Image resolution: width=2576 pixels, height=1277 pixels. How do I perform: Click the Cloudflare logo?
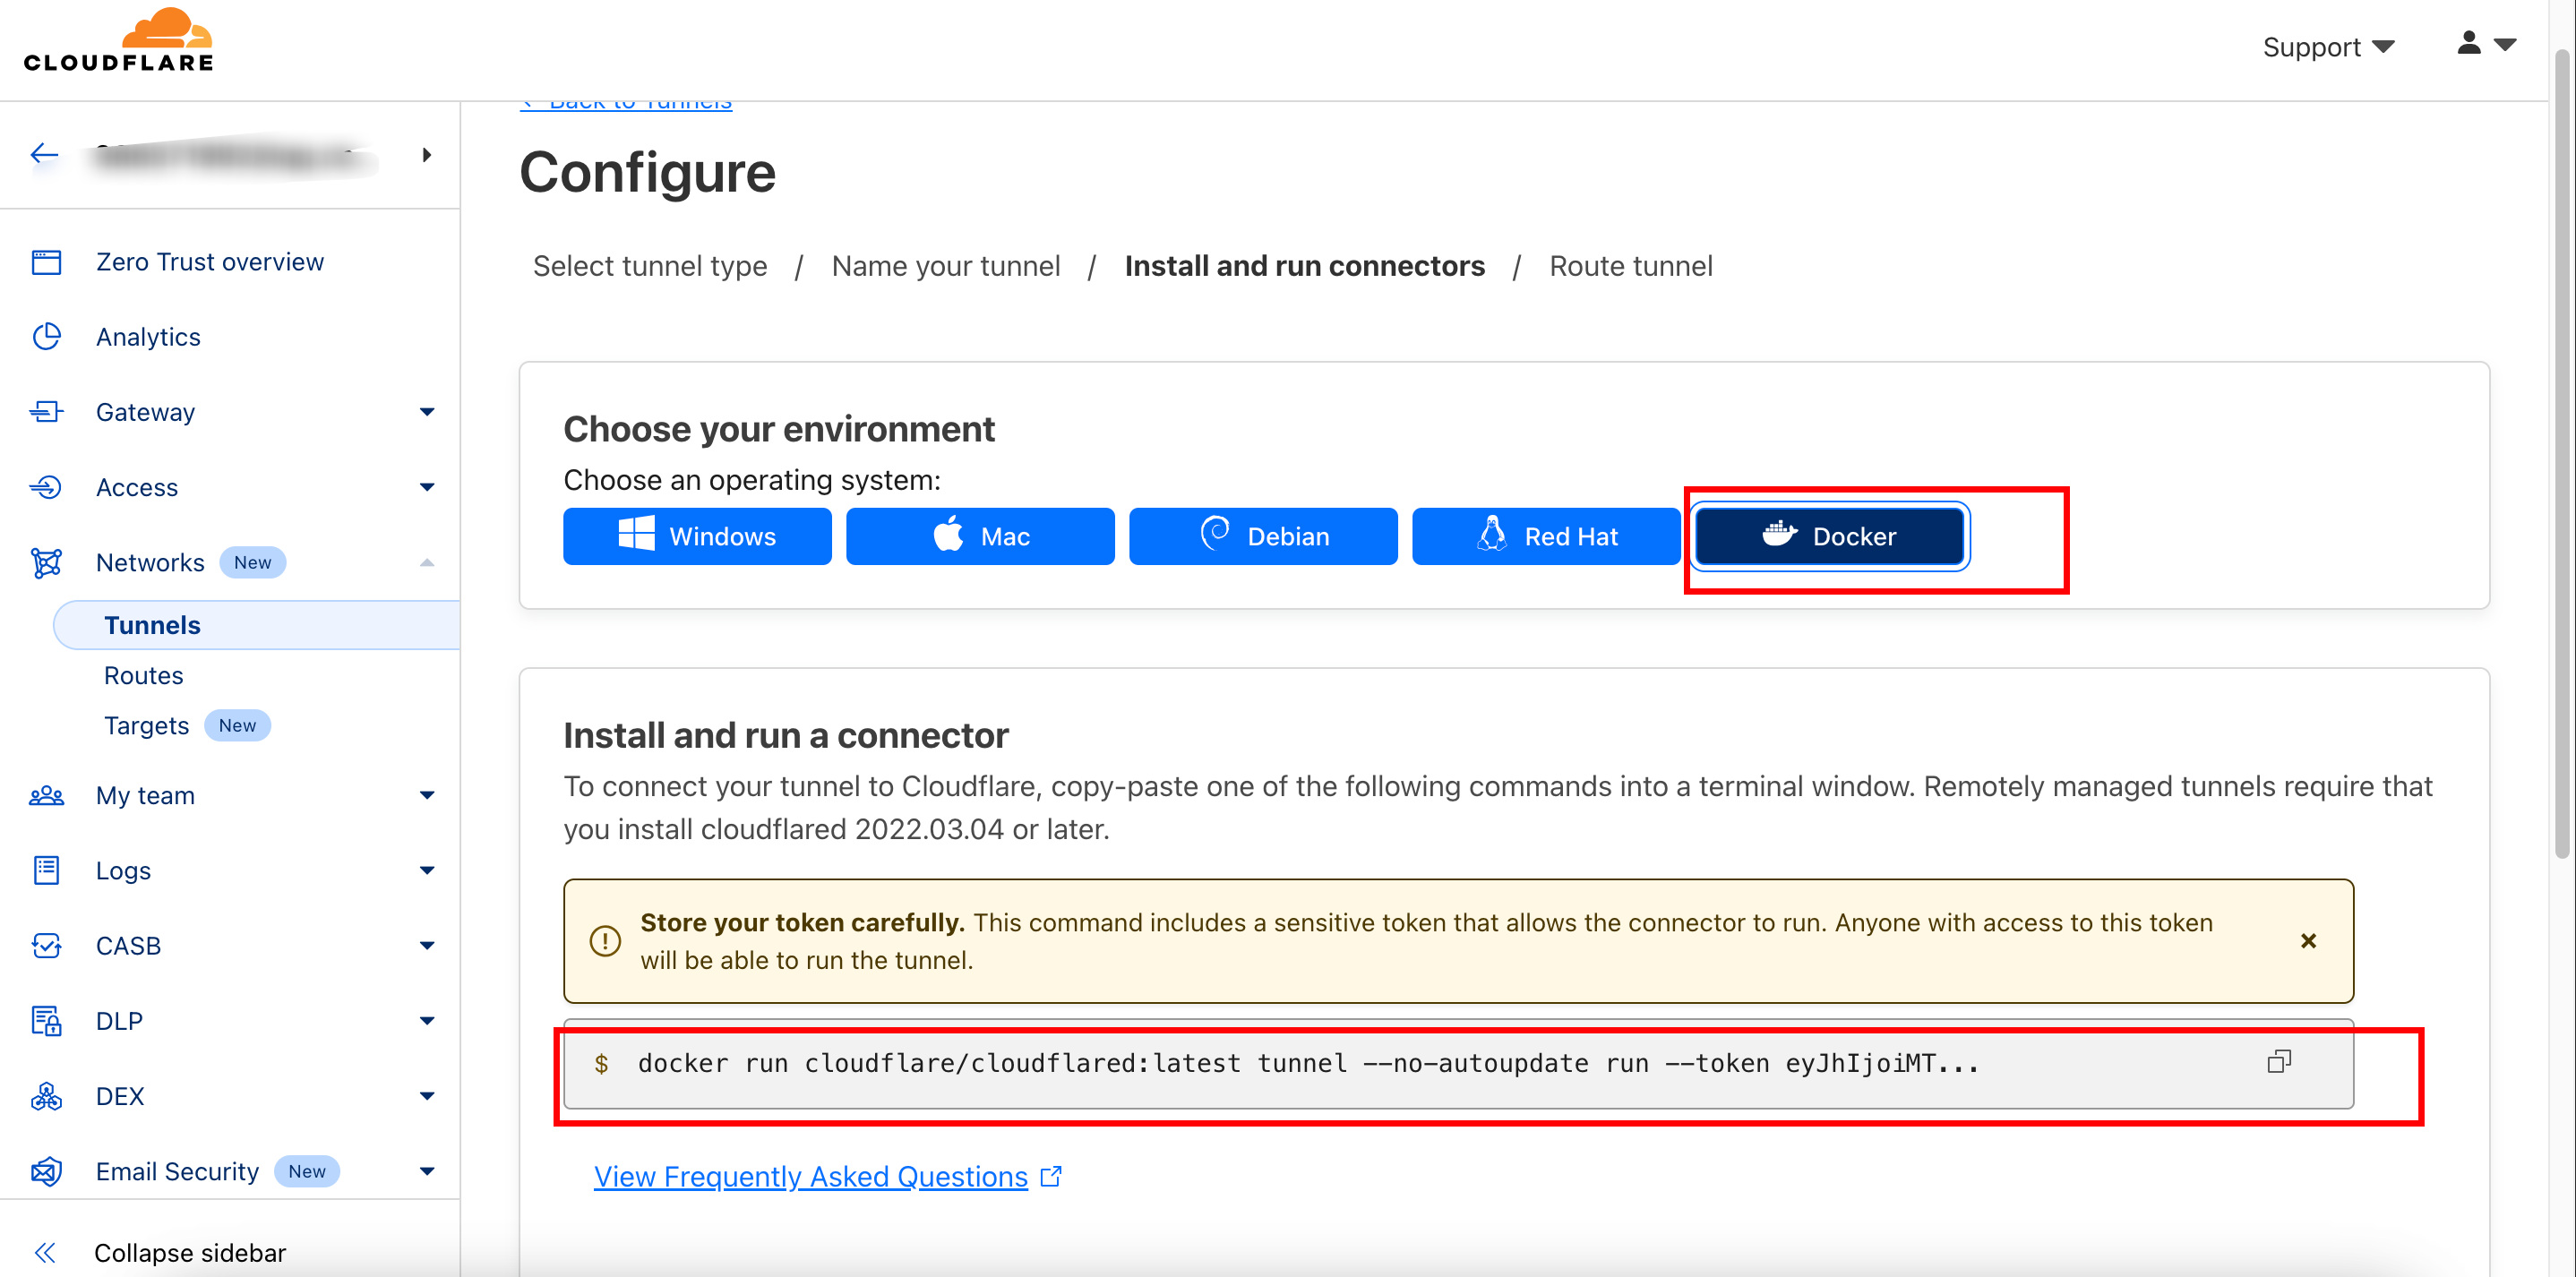(119, 41)
